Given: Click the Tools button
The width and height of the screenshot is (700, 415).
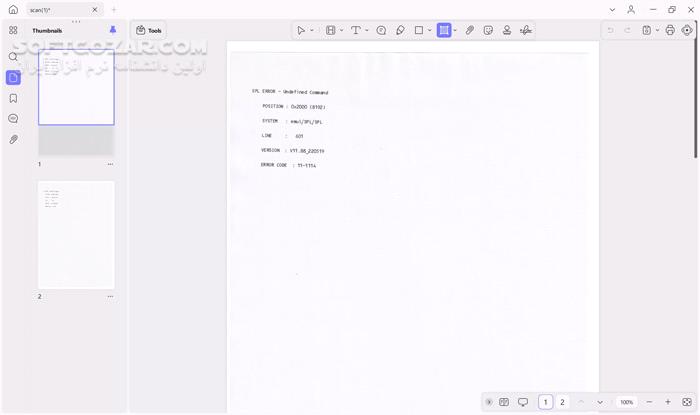Looking at the screenshot, I should coord(149,30).
